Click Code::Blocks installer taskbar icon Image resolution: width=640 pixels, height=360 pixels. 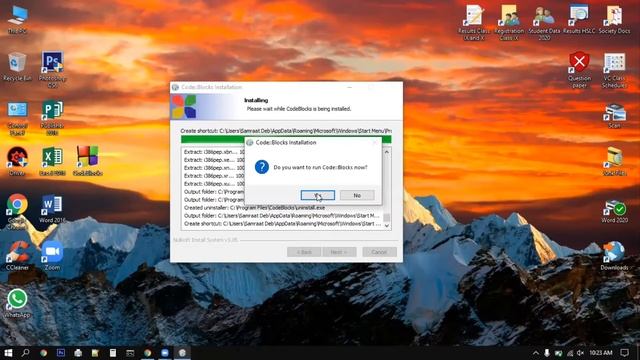(182, 353)
